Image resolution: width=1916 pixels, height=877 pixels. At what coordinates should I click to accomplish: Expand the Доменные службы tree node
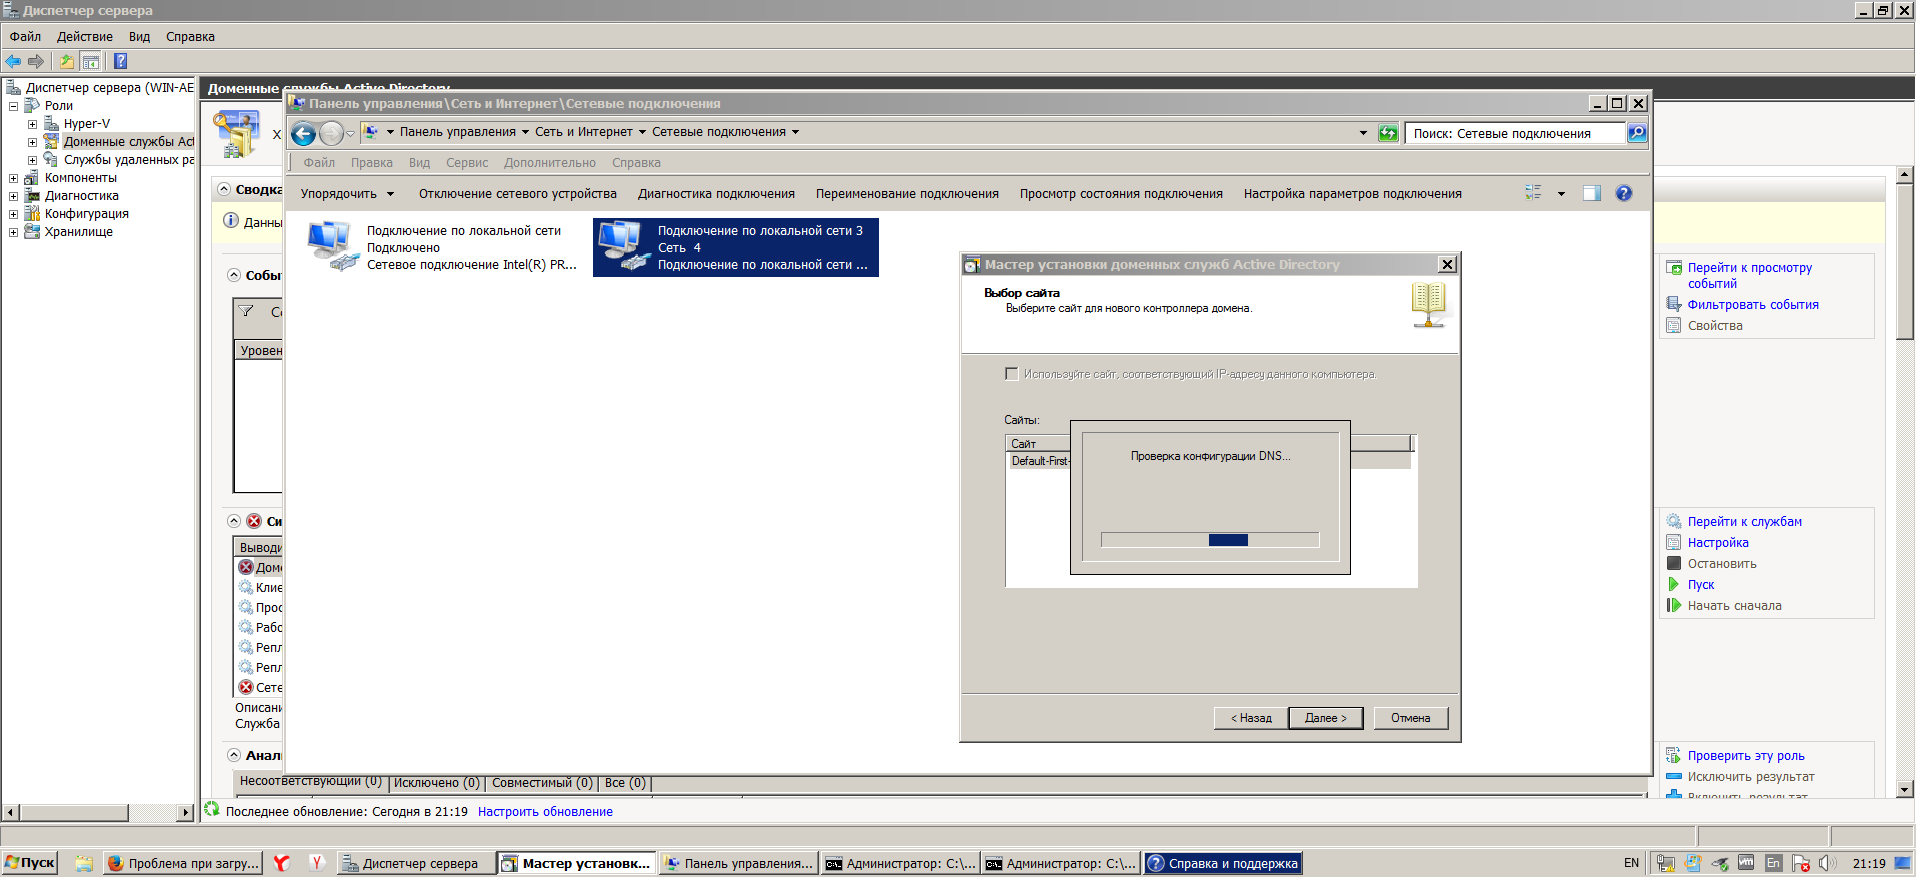click(x=32, y=142)
